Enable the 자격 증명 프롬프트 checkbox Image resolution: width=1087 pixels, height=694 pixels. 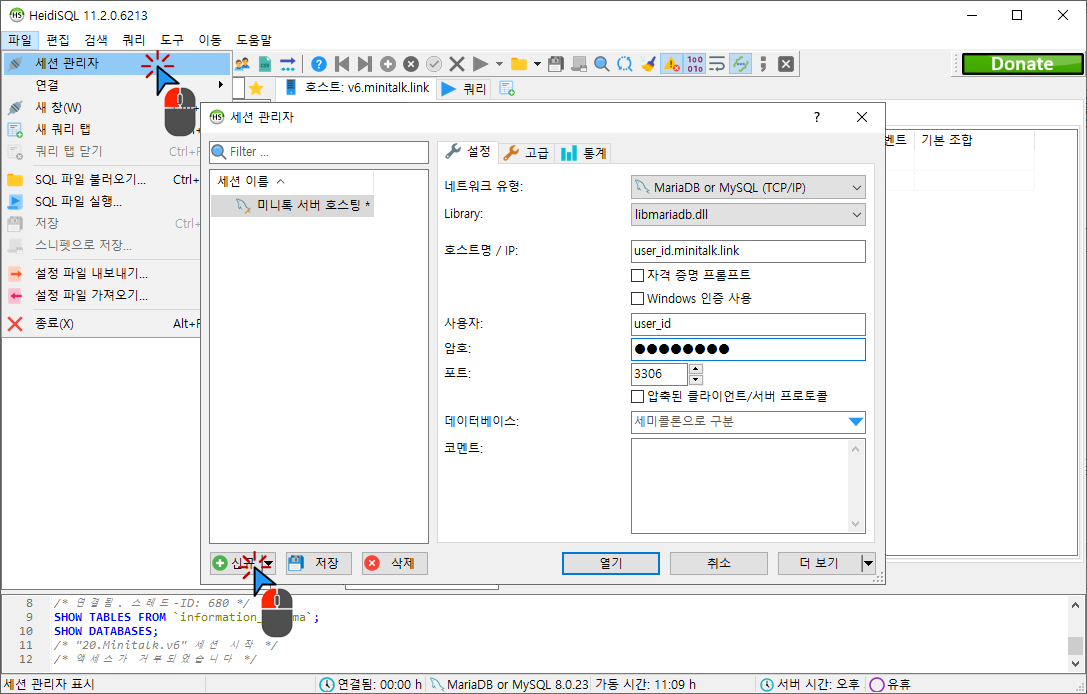(x=637, y=275)
